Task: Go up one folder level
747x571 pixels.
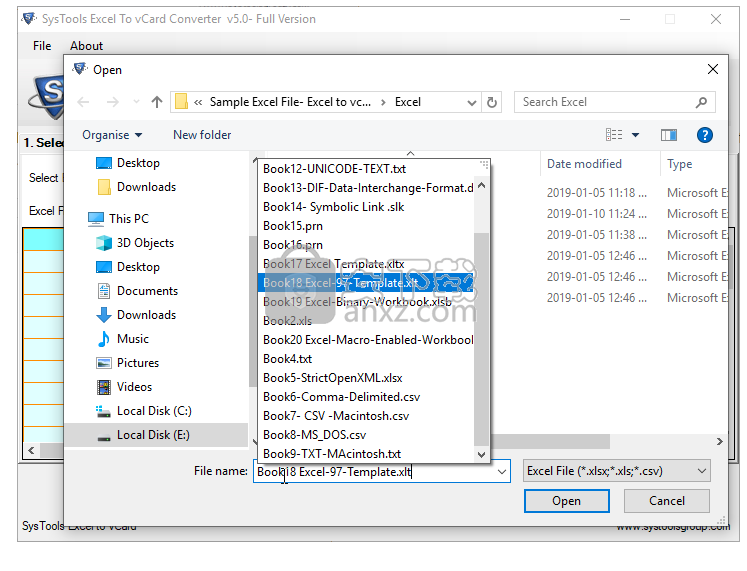Action: point(157,102)
